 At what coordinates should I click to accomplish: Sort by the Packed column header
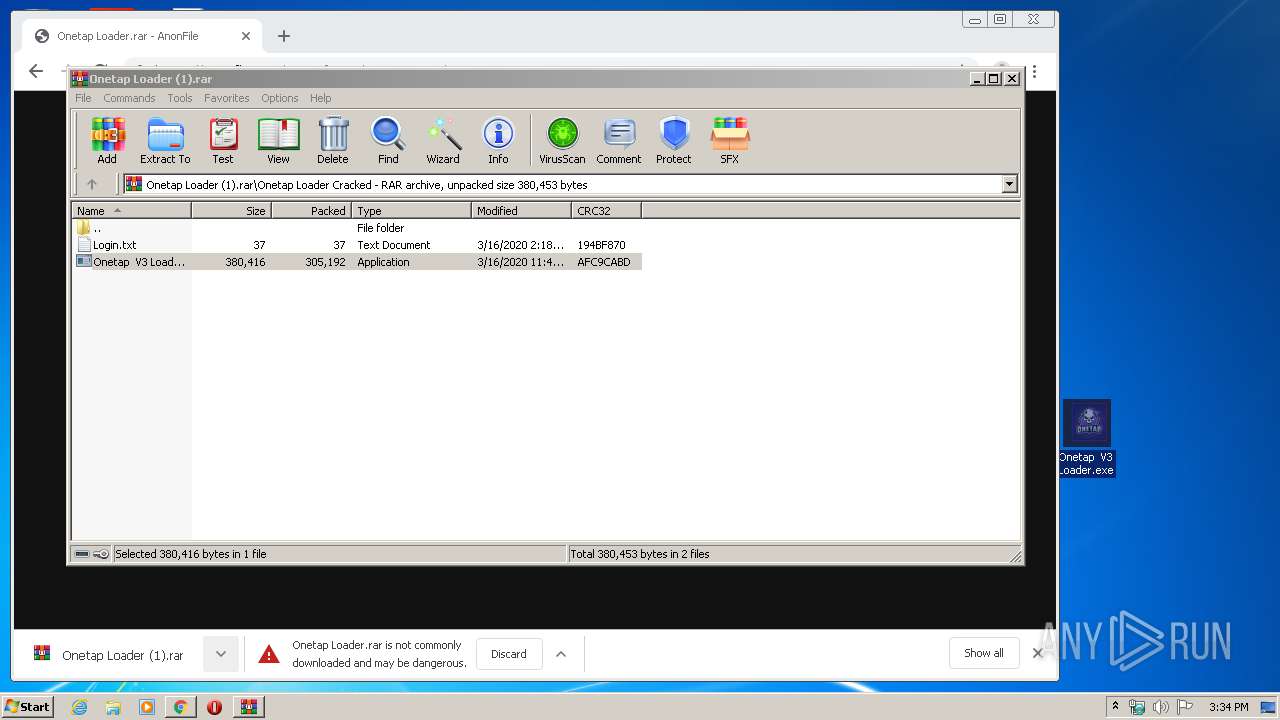[311, 210]
